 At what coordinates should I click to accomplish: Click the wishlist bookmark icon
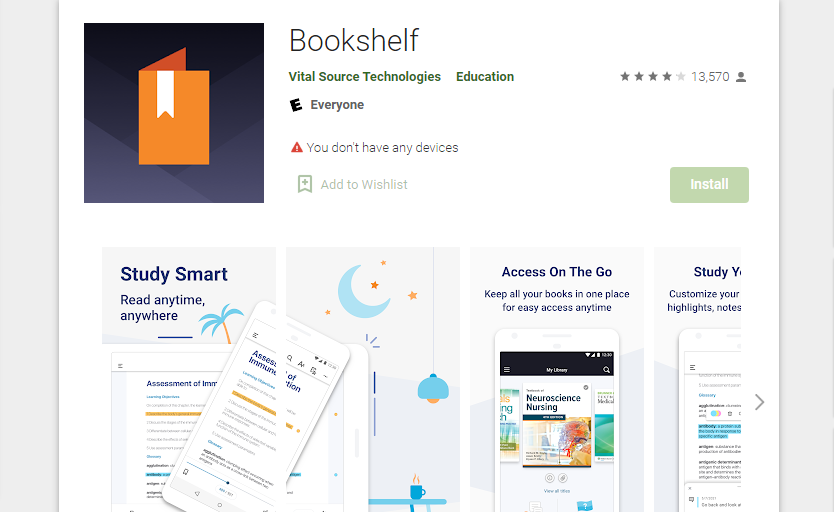(x=305, y=184)
